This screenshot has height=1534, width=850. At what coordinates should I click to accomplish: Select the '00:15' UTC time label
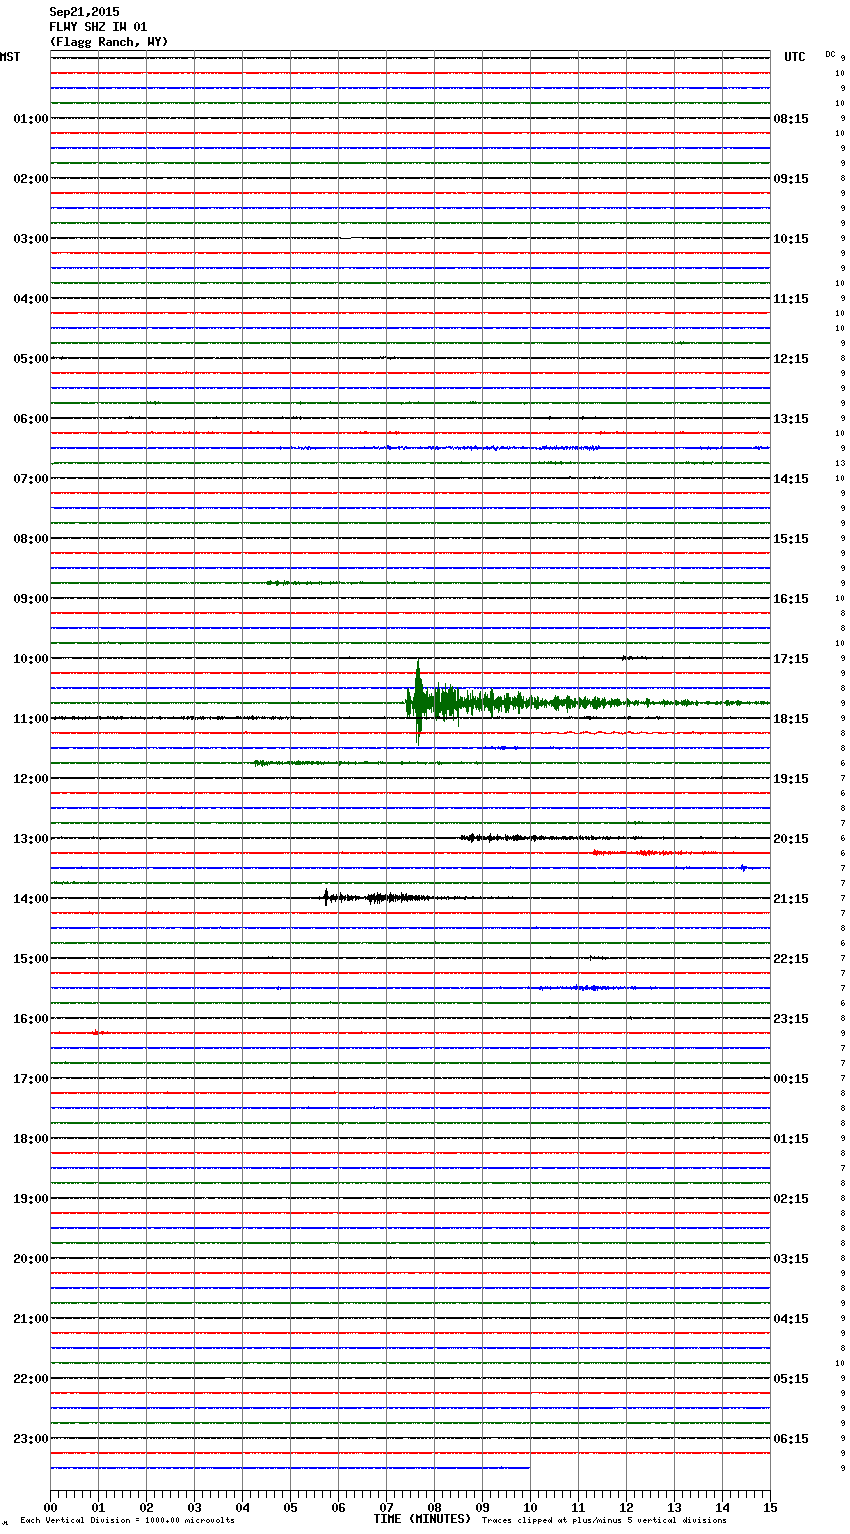791,1079
